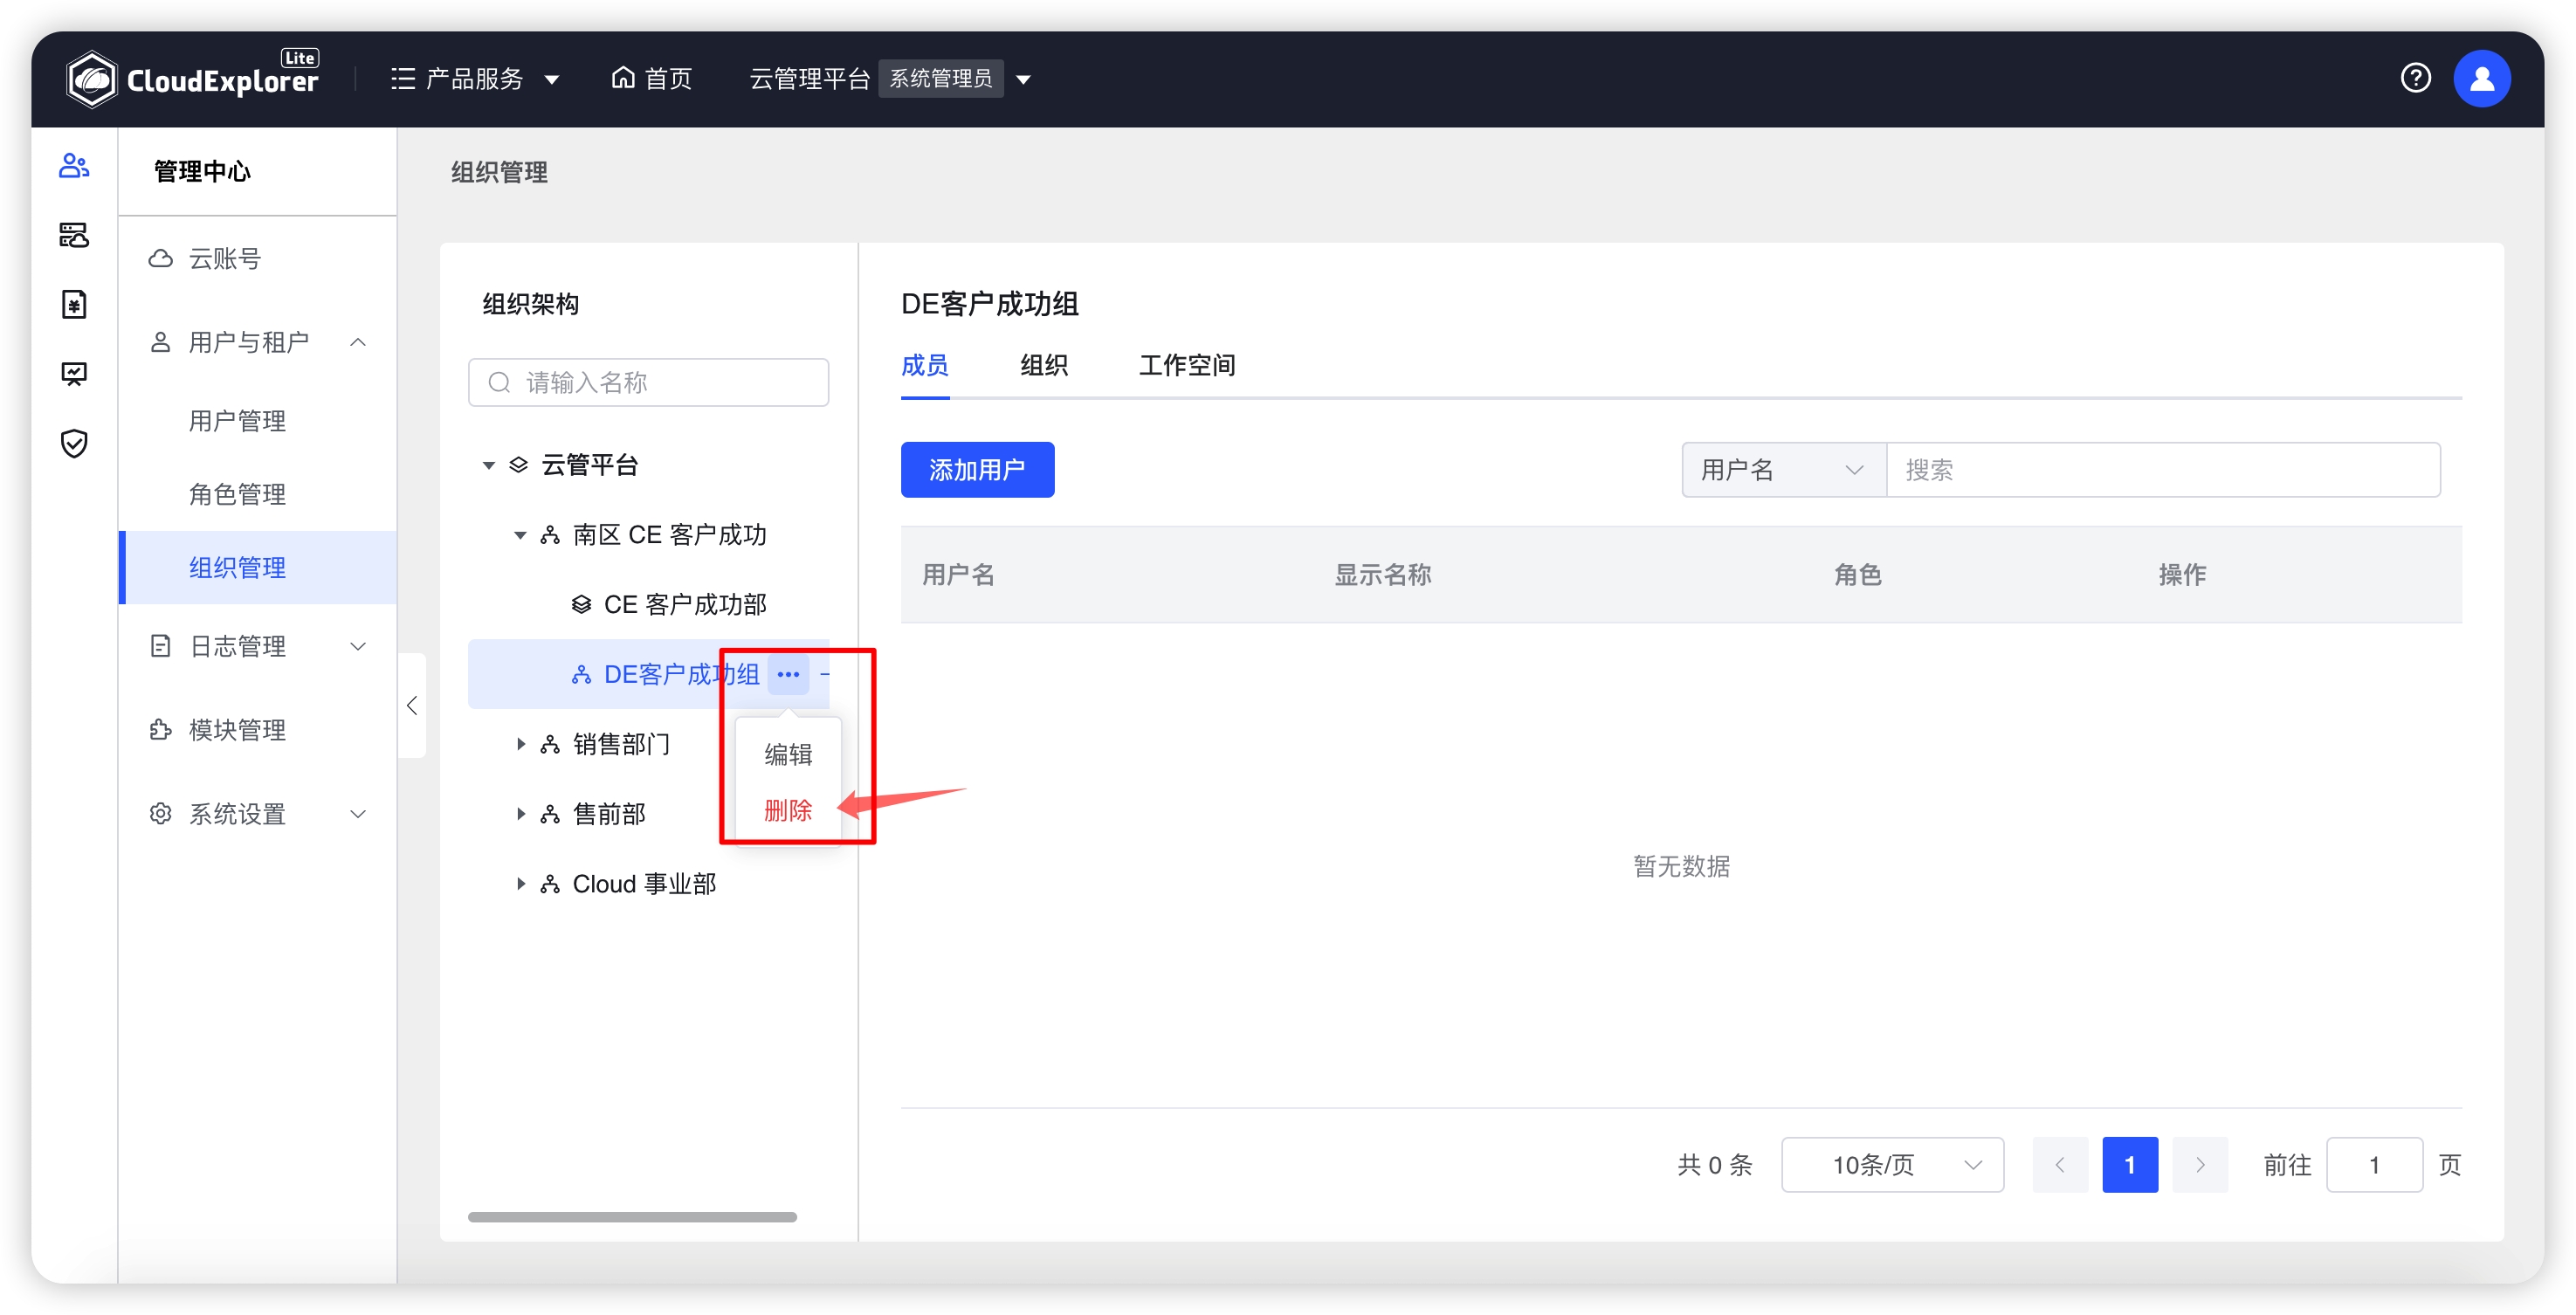Click the 产品服务 list menu icon
The width and height of the screenshot is (2576, 1315).
pos(403,78)
